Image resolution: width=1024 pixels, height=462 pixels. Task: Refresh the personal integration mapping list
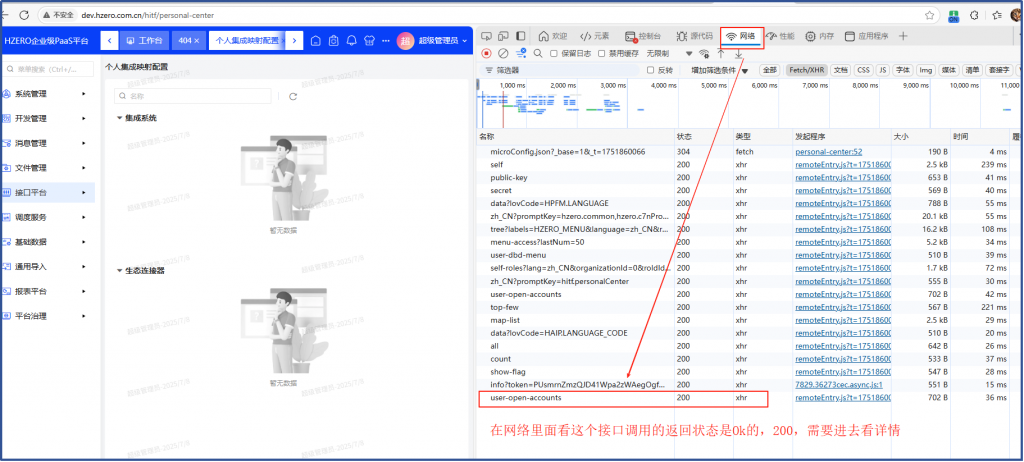[x=293, y=96]
